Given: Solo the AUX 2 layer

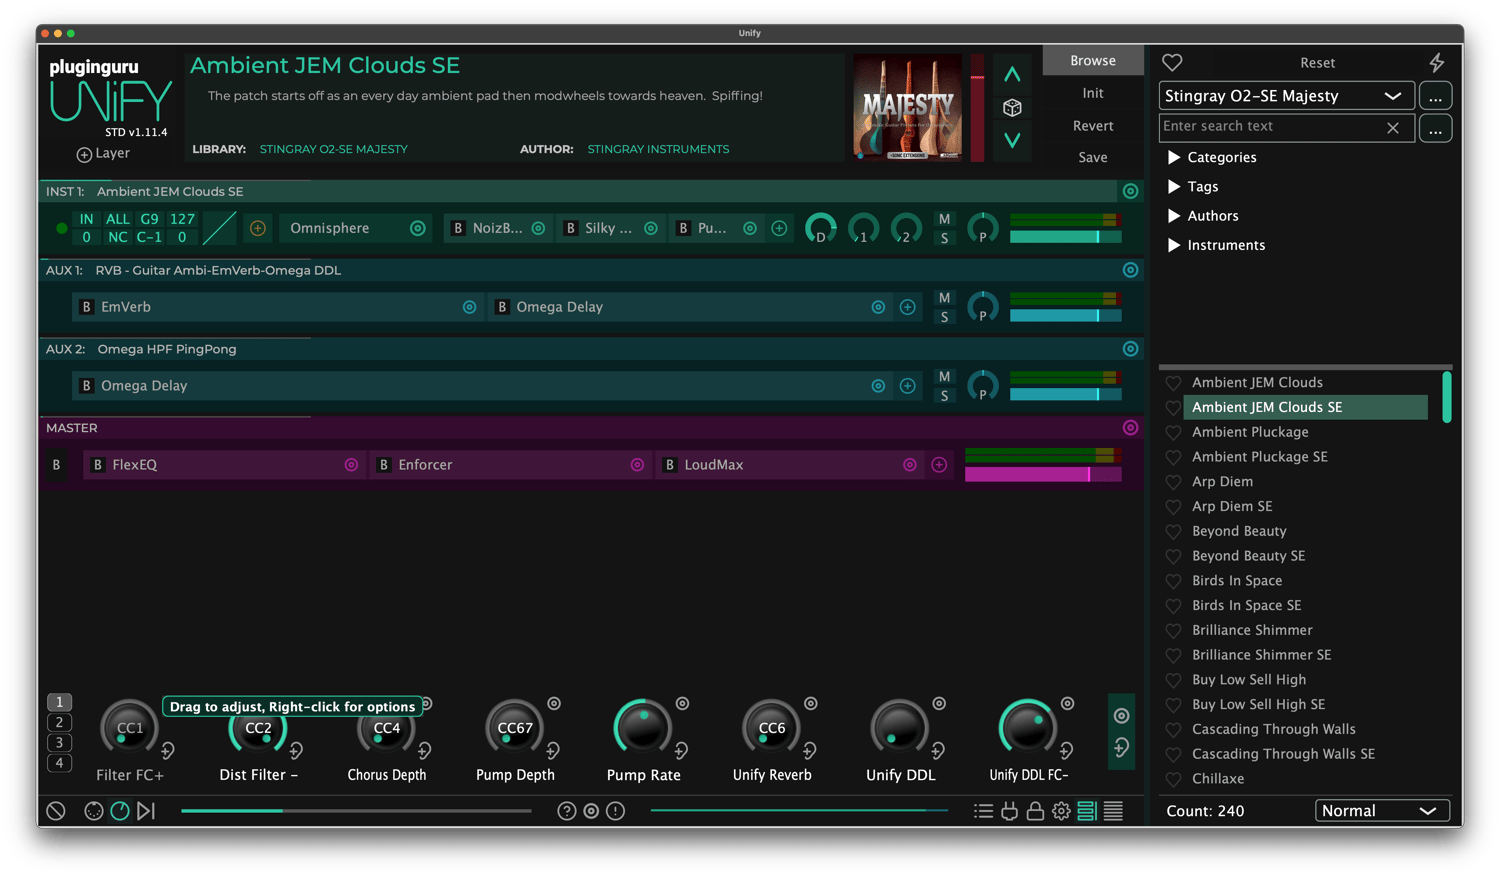Looking at the screenshot, I should [x=944, y=396].
